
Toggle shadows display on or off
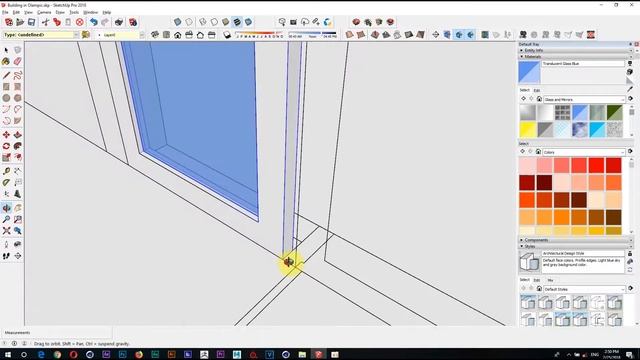click(x=227, y=35)
